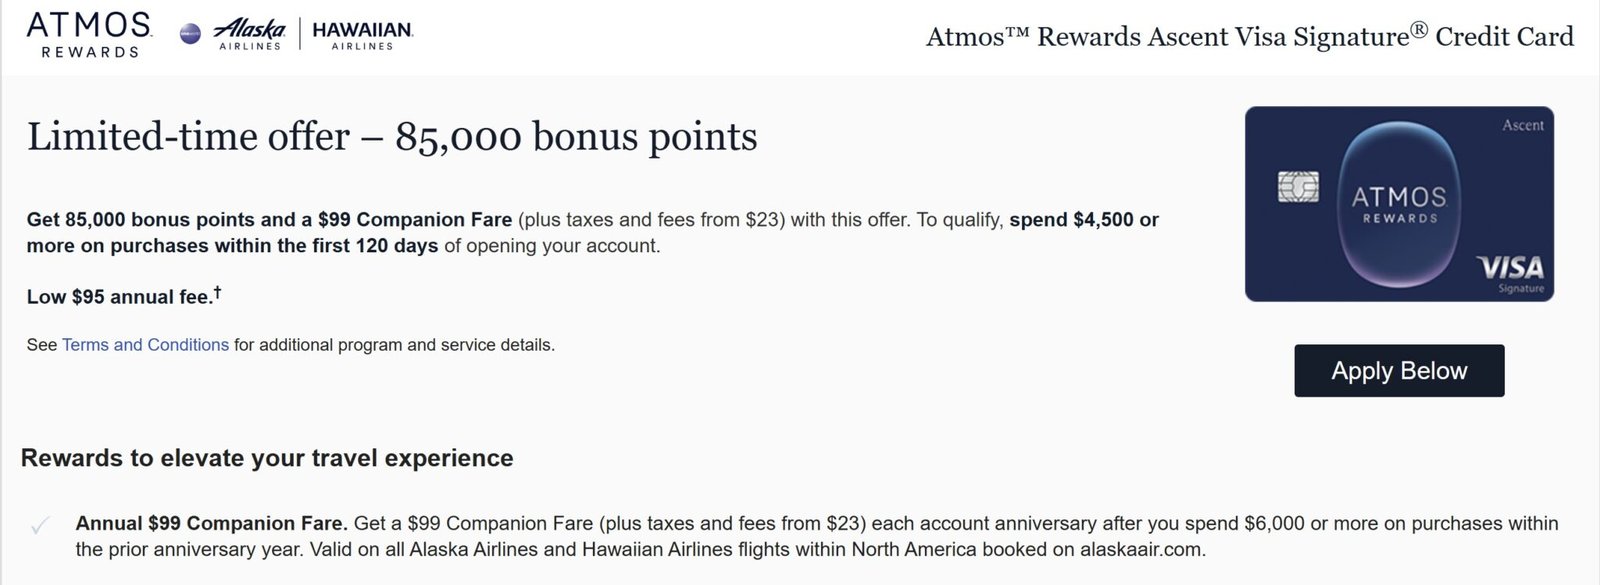Click the Visa Signature logo on the card

(x=1510, y=272)
